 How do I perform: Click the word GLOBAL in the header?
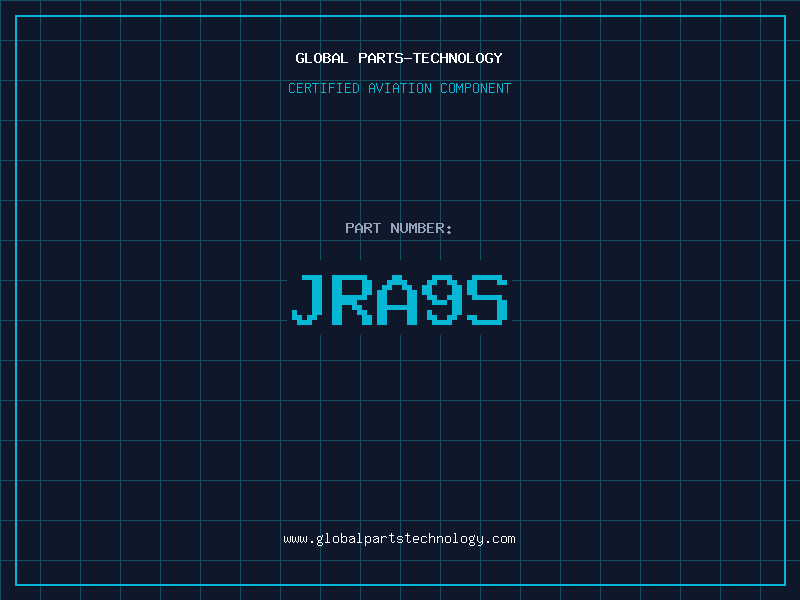click(322, 58)
